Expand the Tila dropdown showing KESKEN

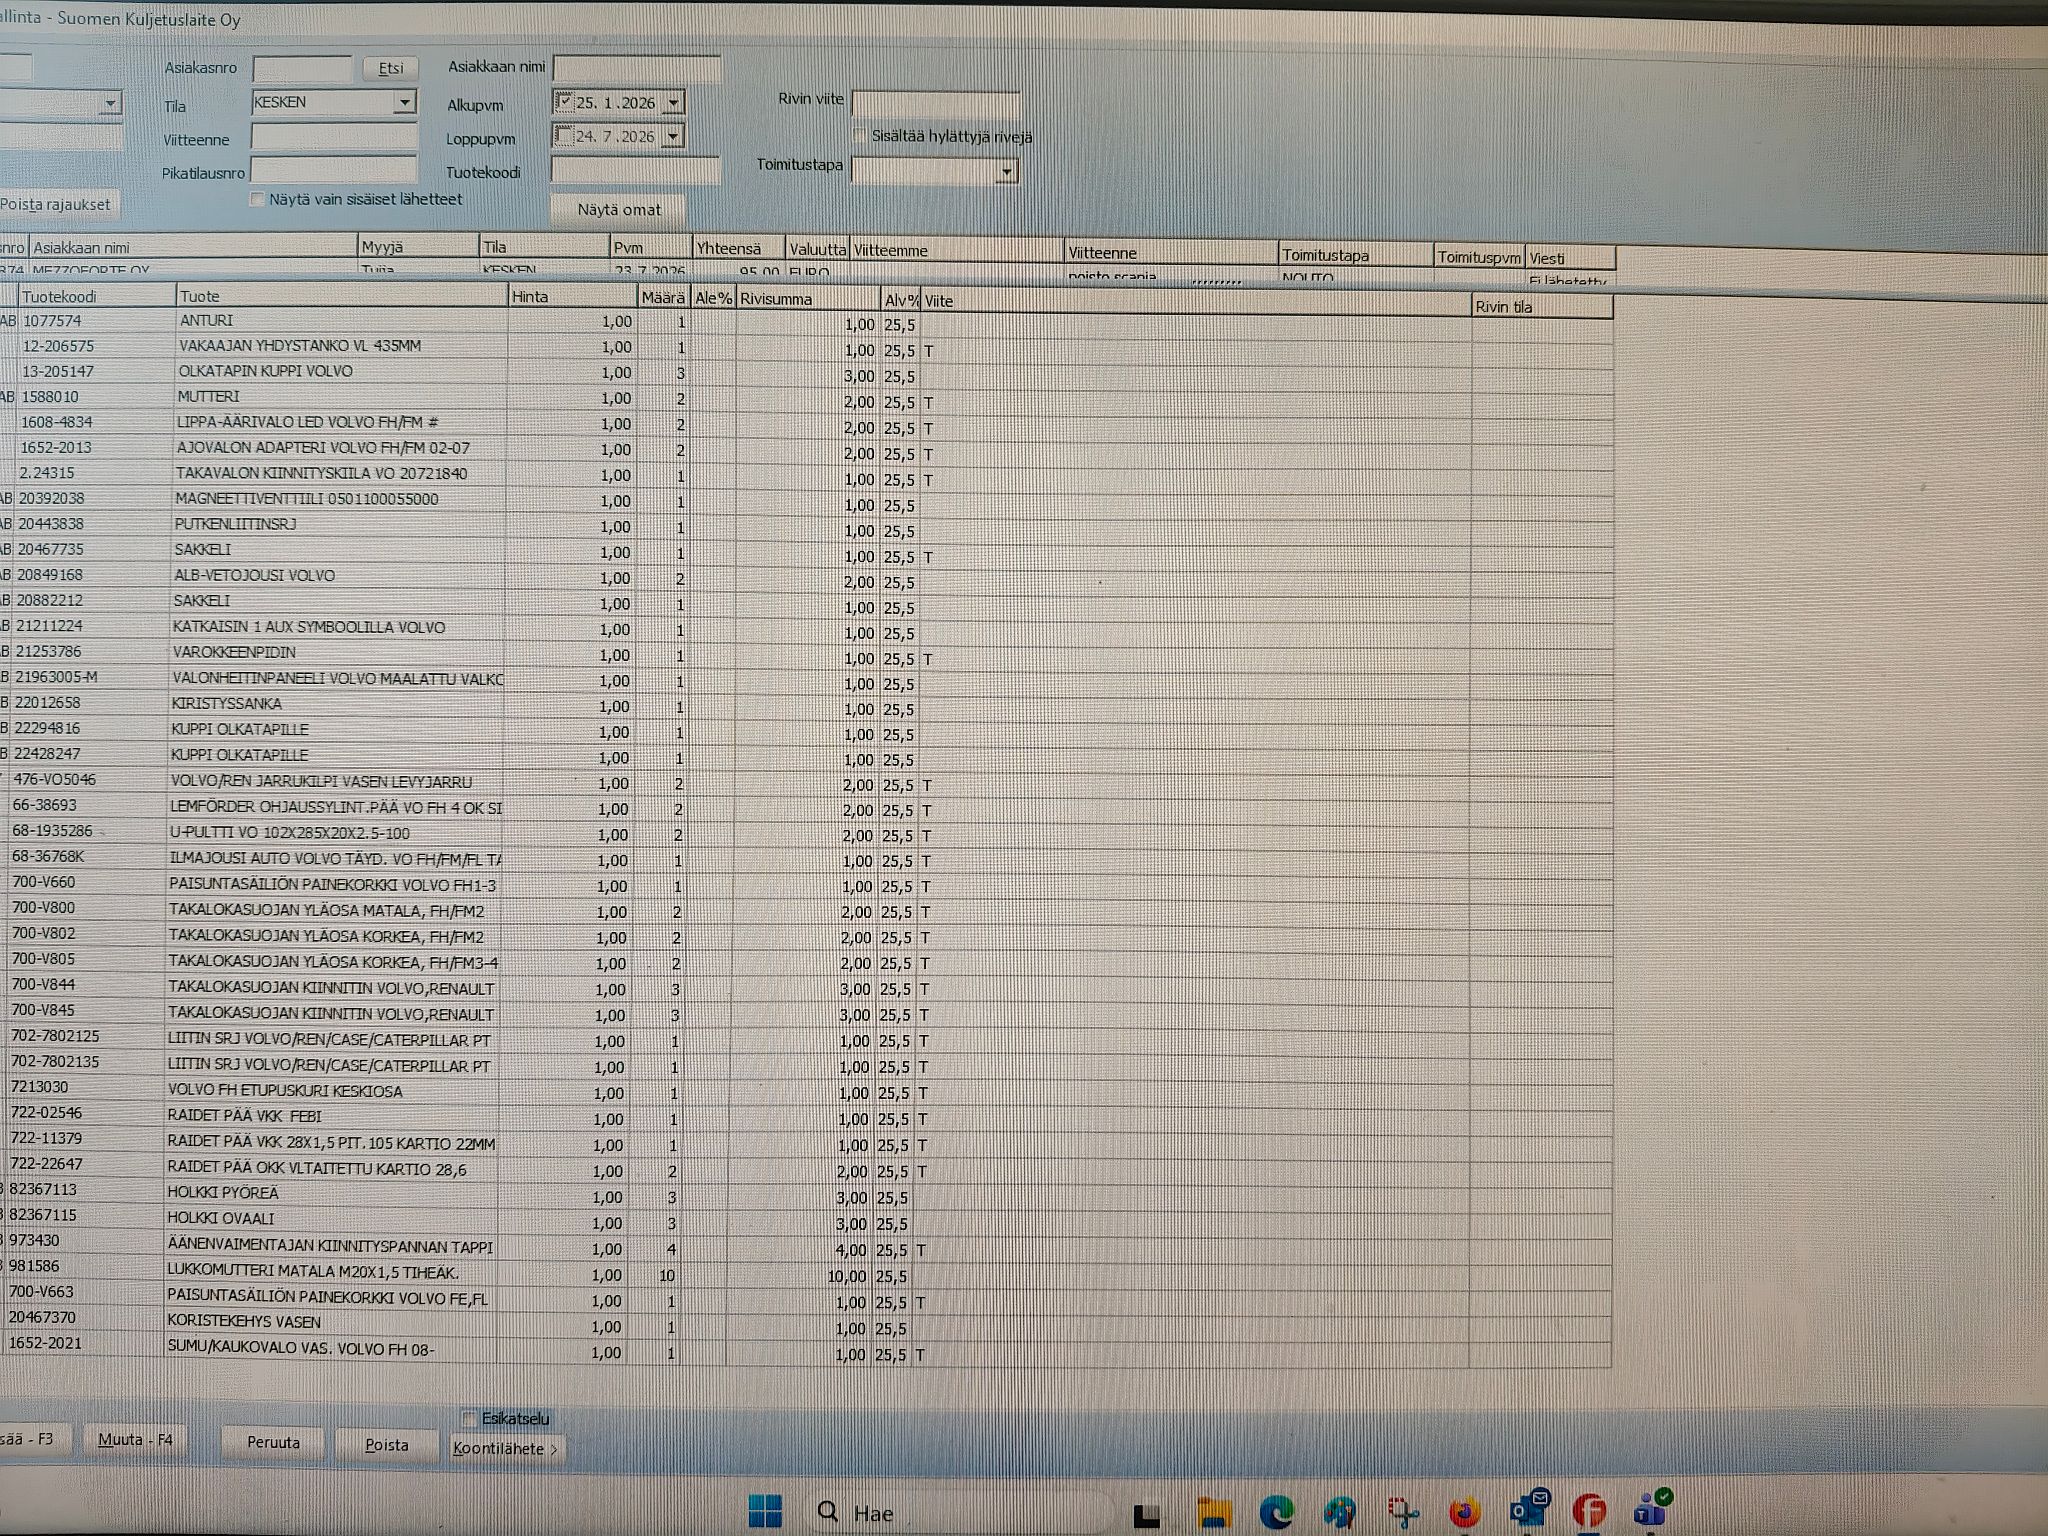(404, 102)
